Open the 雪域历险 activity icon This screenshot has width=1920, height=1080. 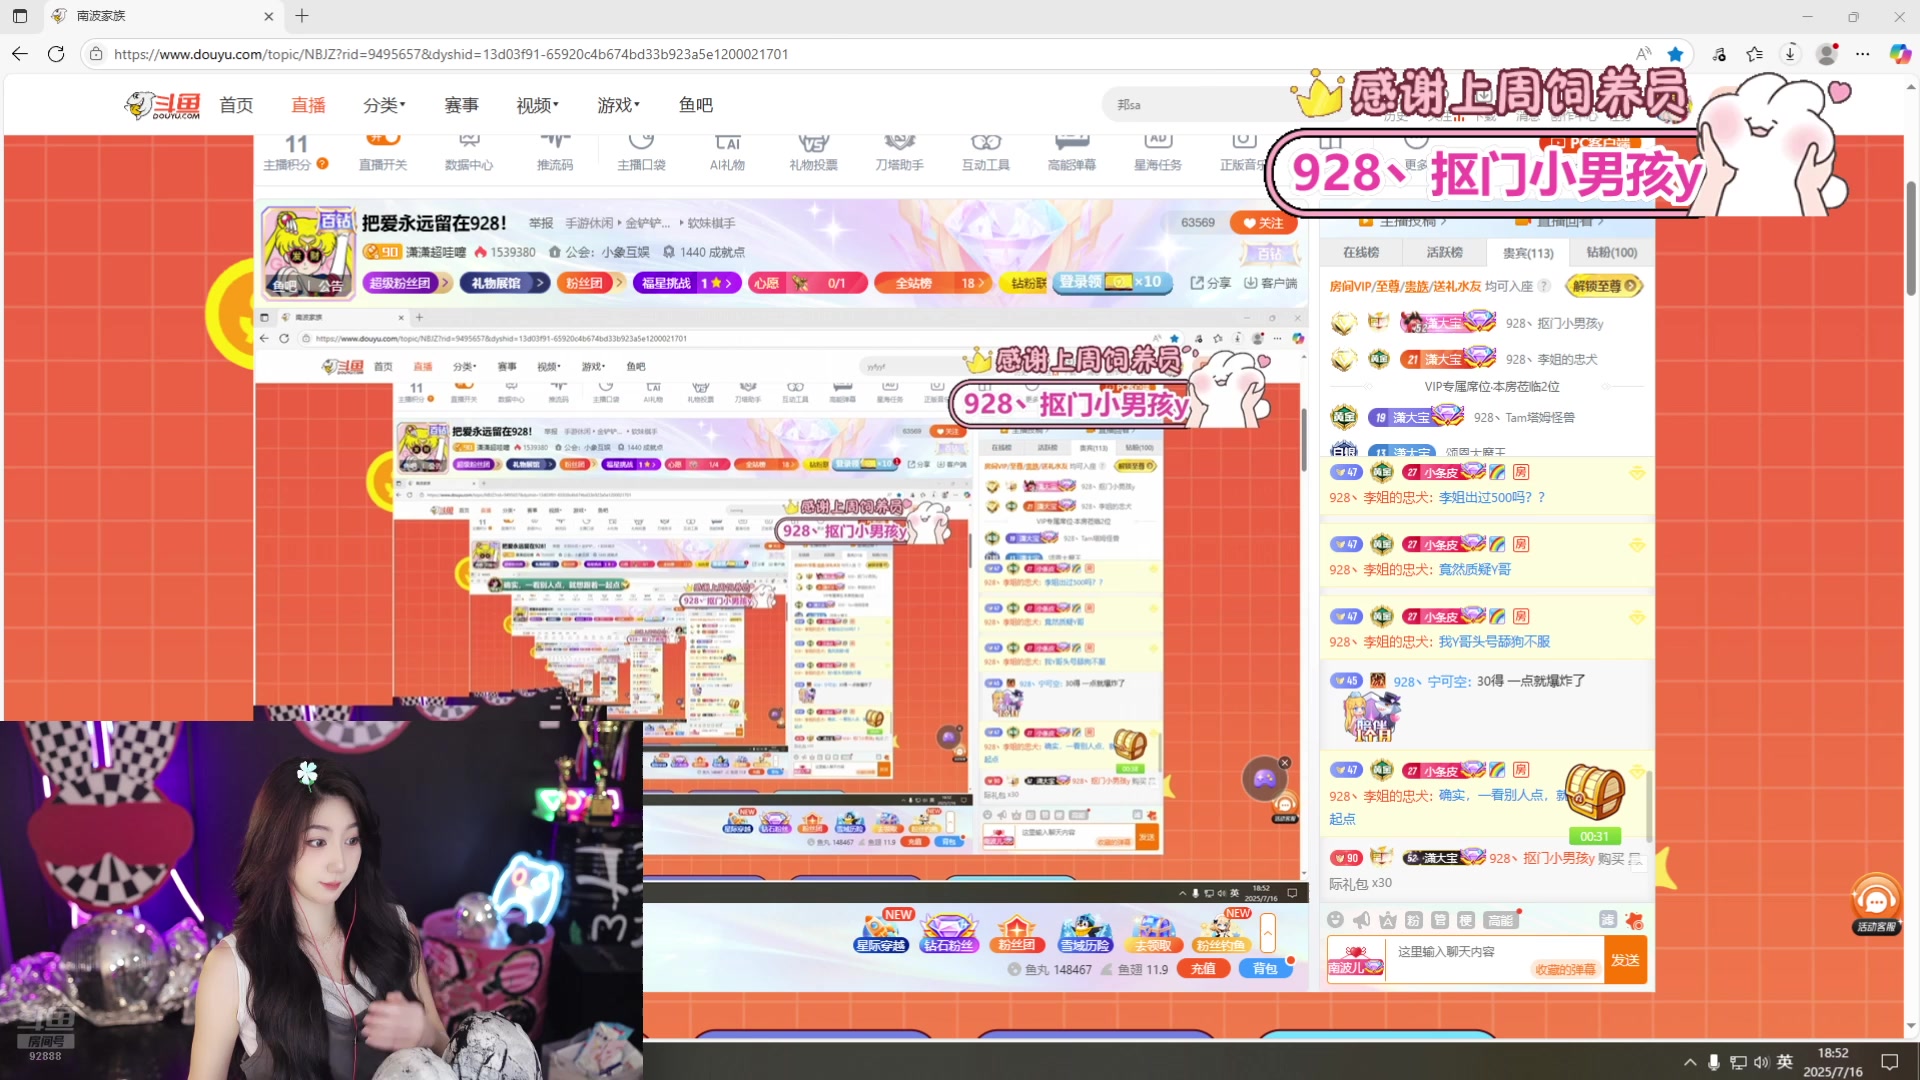pos(1085,931)
